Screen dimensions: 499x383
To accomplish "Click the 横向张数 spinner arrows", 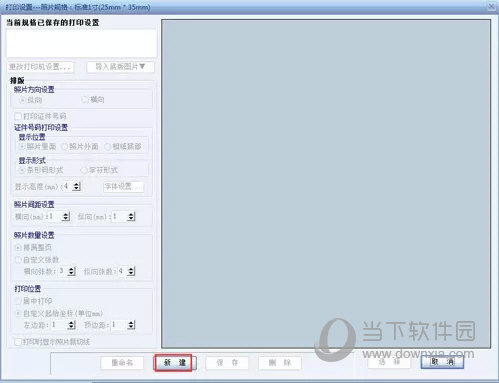I will click(71, 271).
